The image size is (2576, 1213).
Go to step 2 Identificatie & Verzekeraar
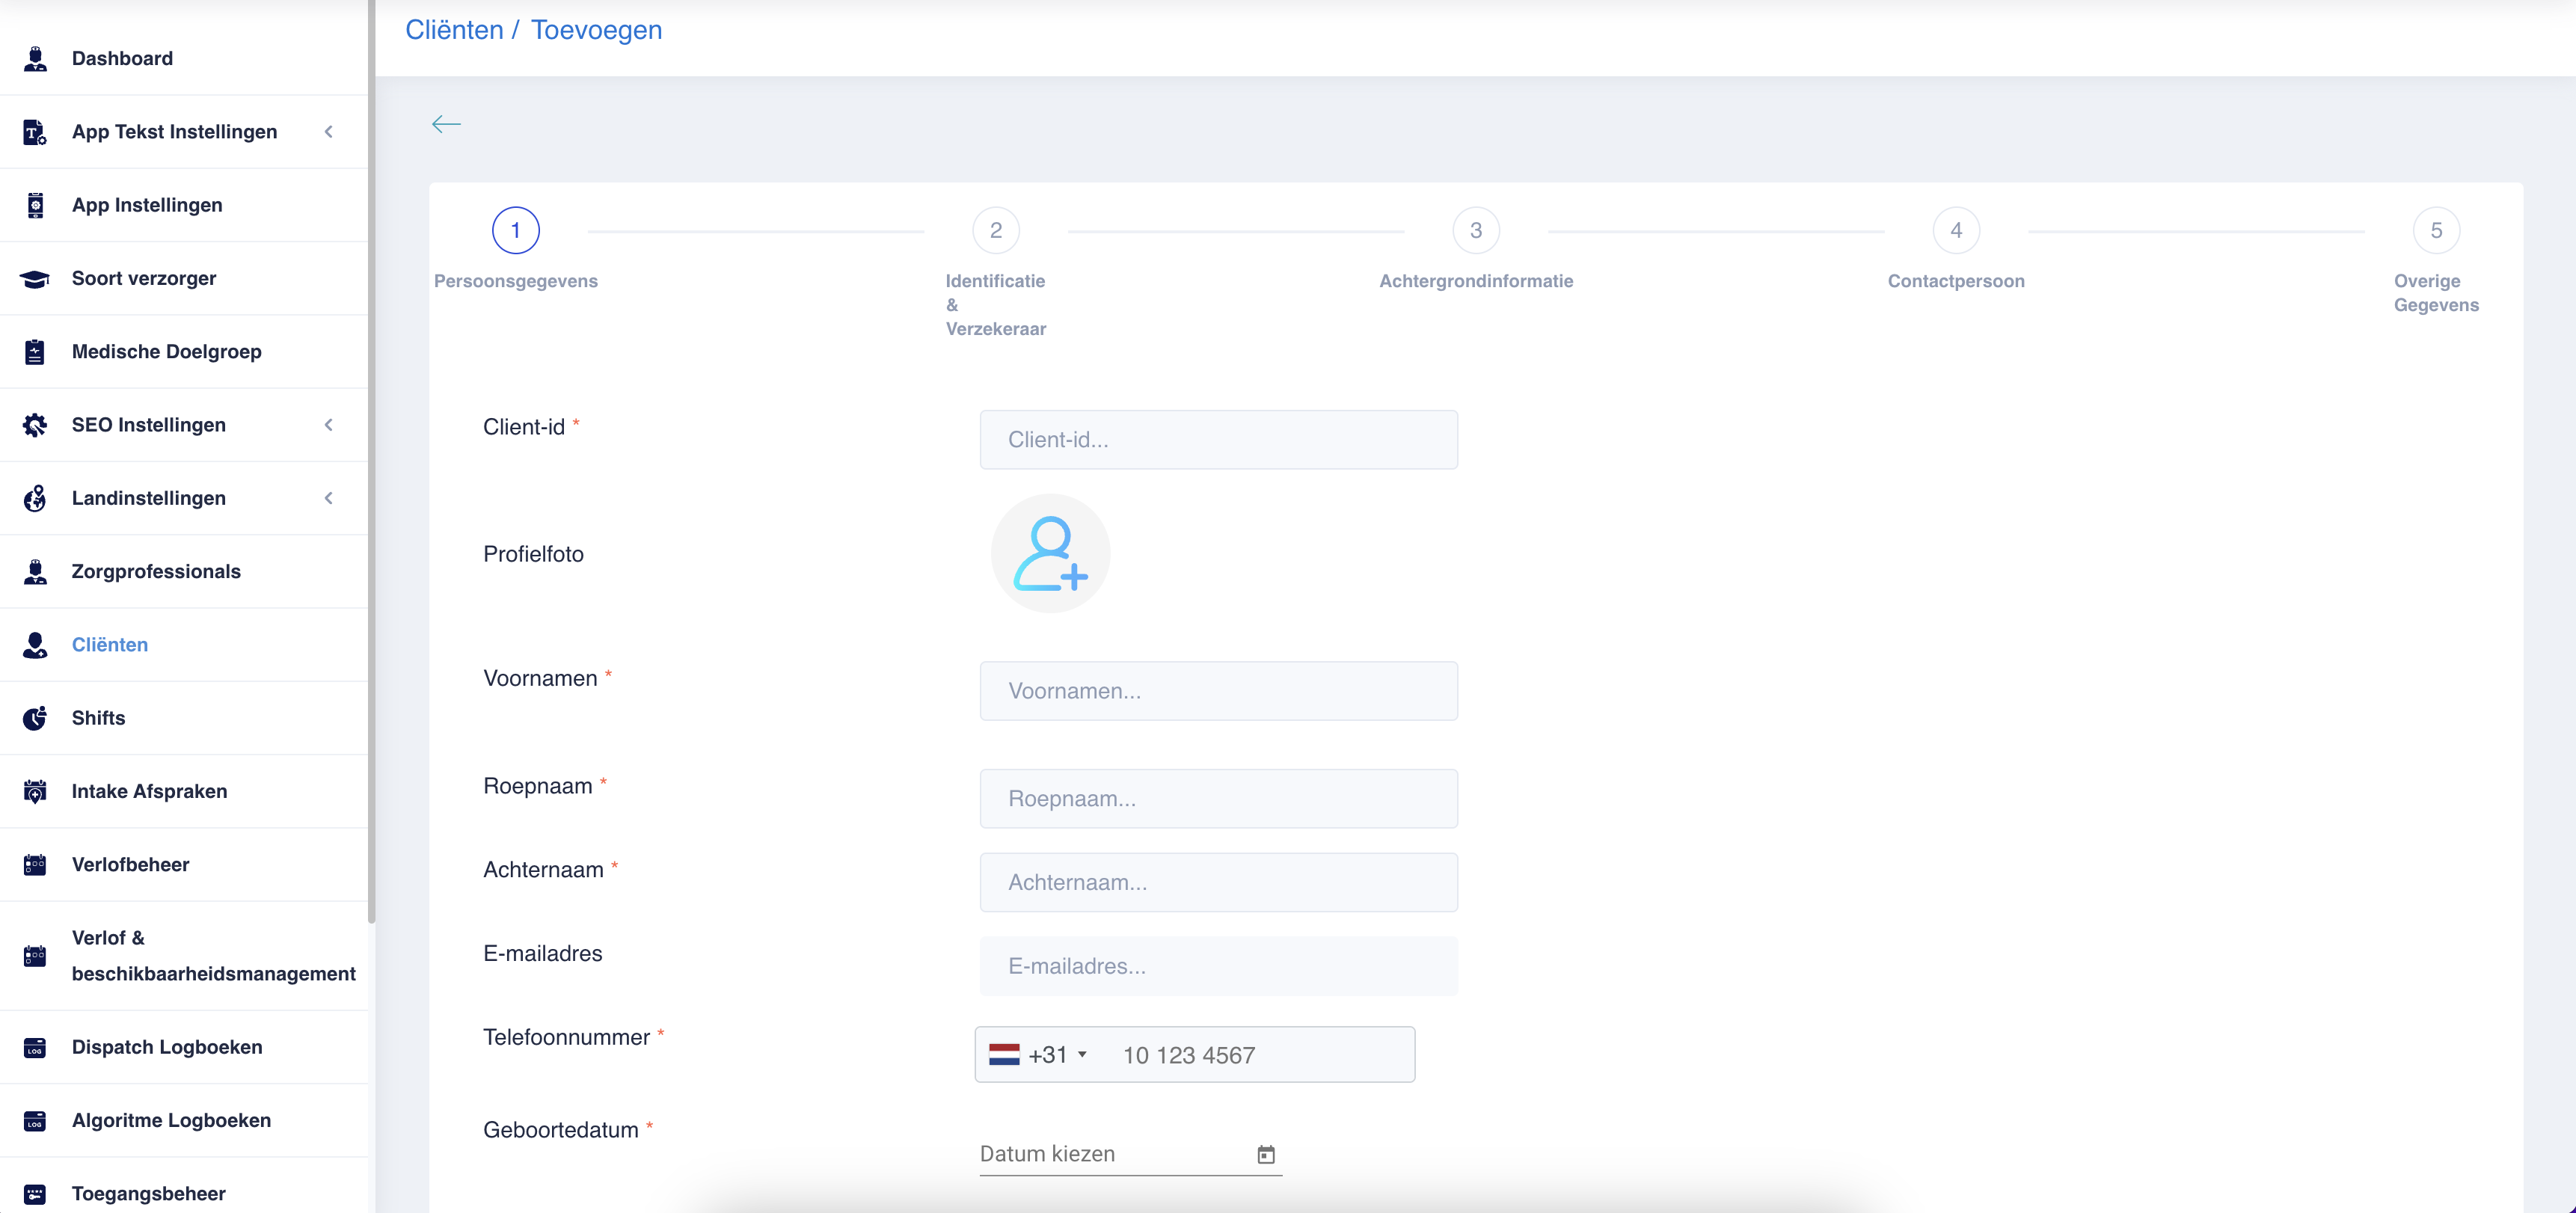995,231
